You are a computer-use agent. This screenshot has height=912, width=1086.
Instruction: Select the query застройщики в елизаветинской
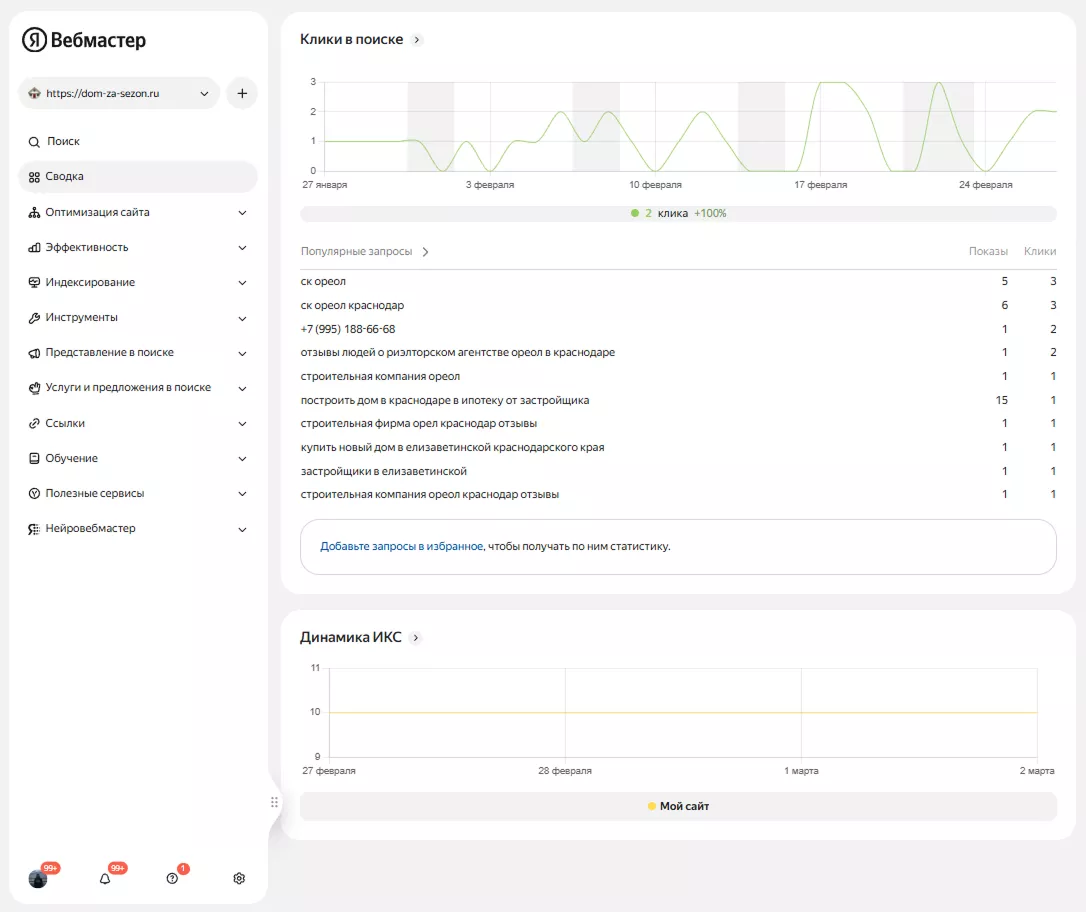pyautogui.click(x=384, y=471)
